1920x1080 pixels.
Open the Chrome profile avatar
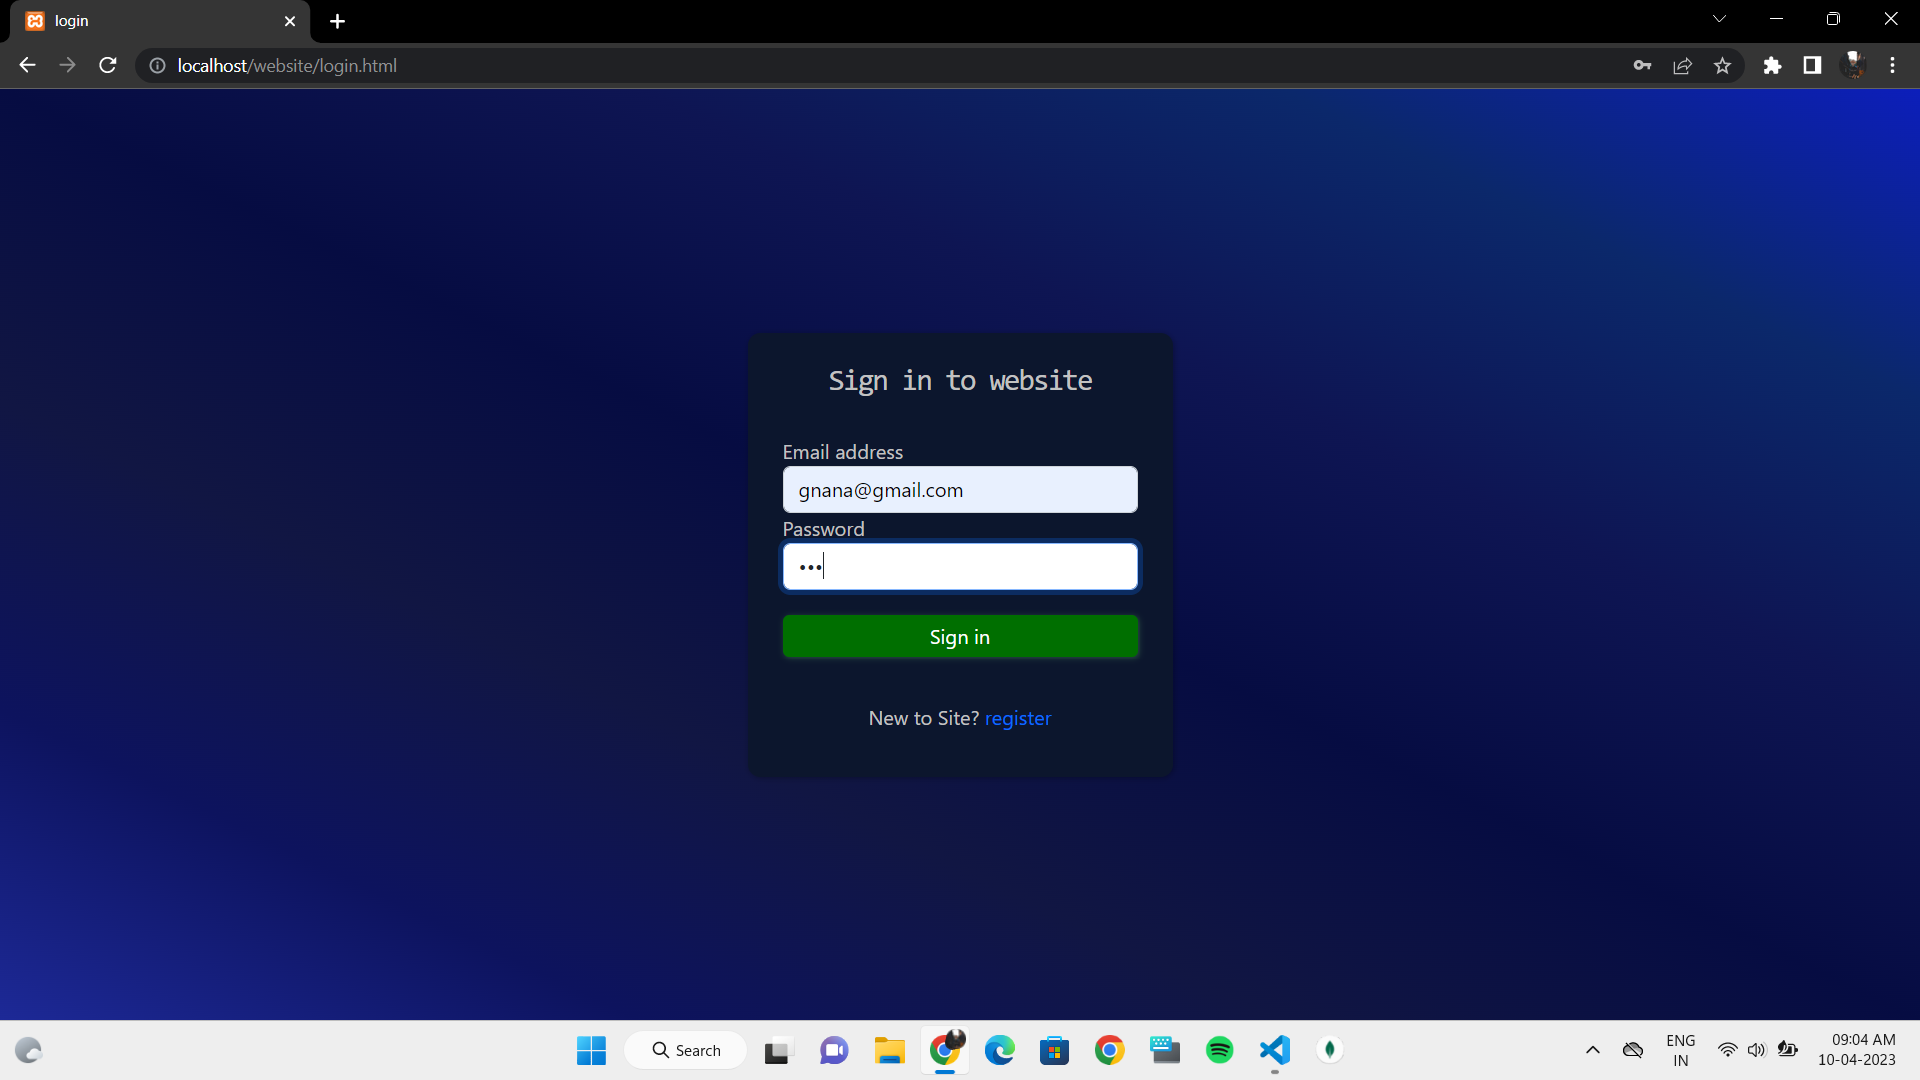pos(1853,65)
